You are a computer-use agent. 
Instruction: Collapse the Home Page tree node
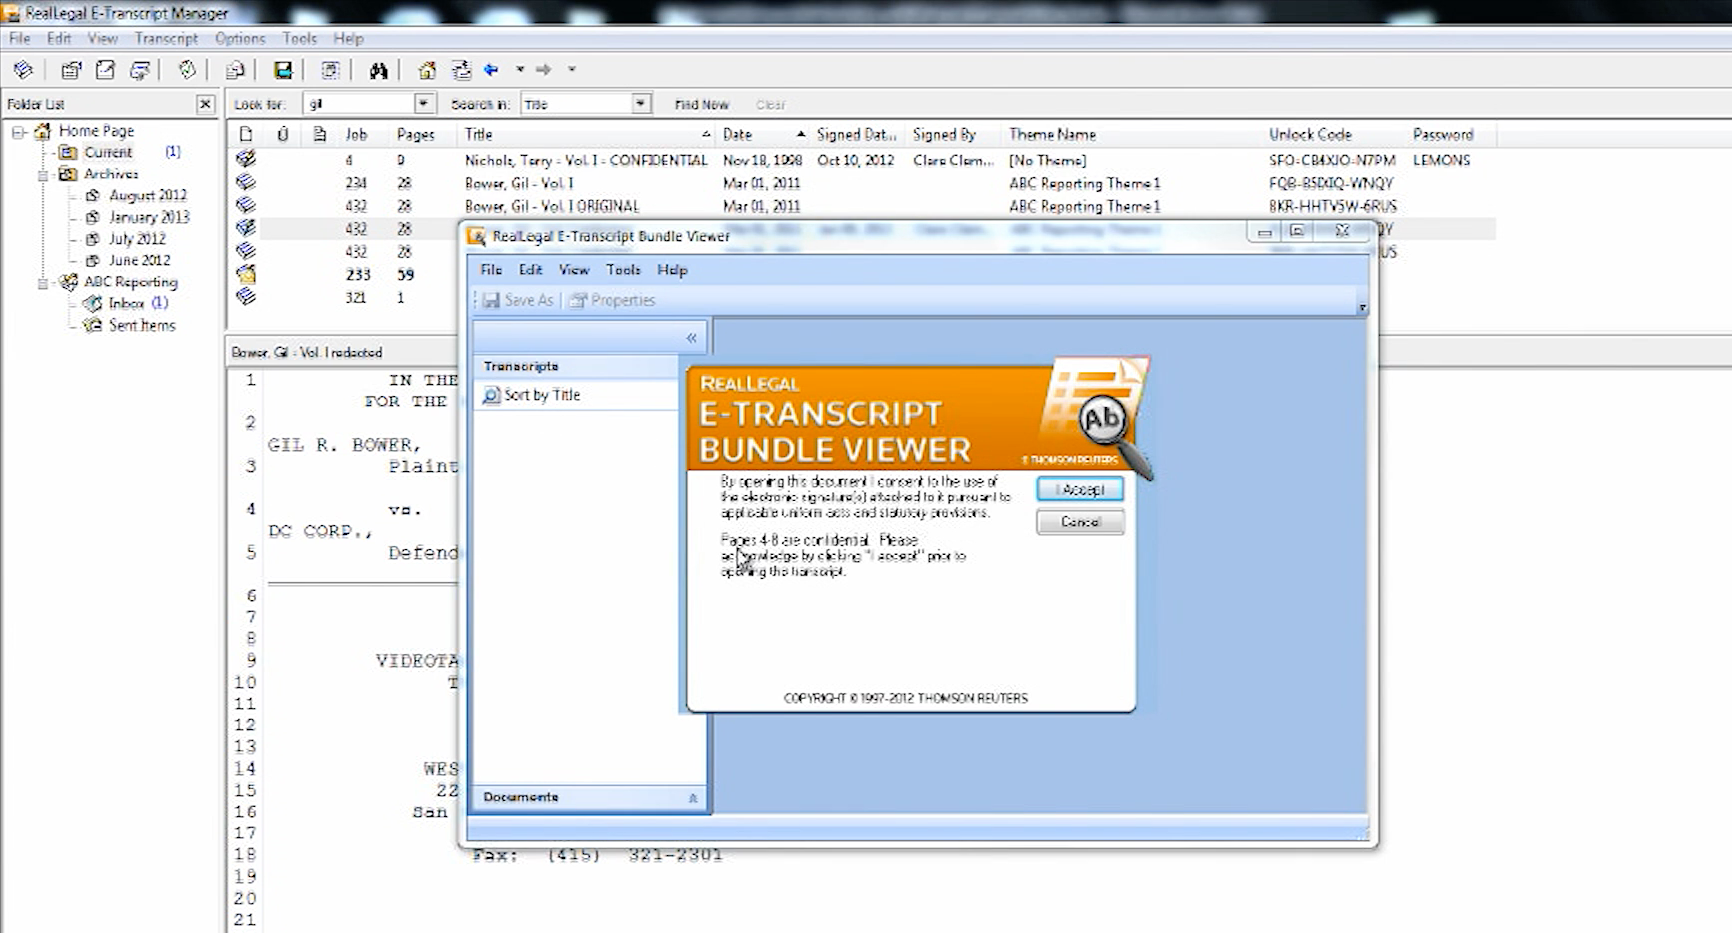pyautogui.click(x=18, y=131)
